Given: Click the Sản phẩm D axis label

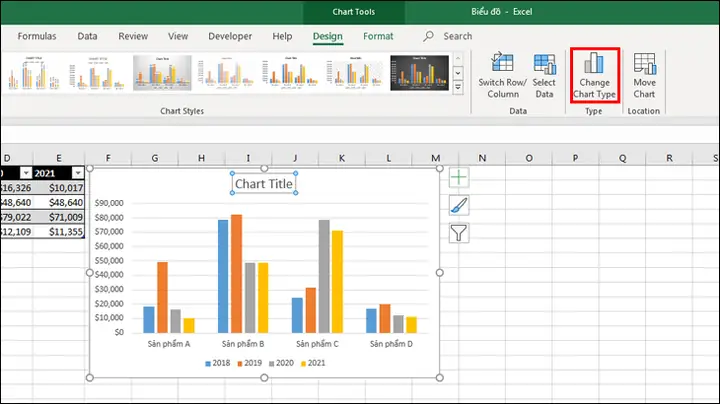Looking at the screenshot, I should point(391,344).
